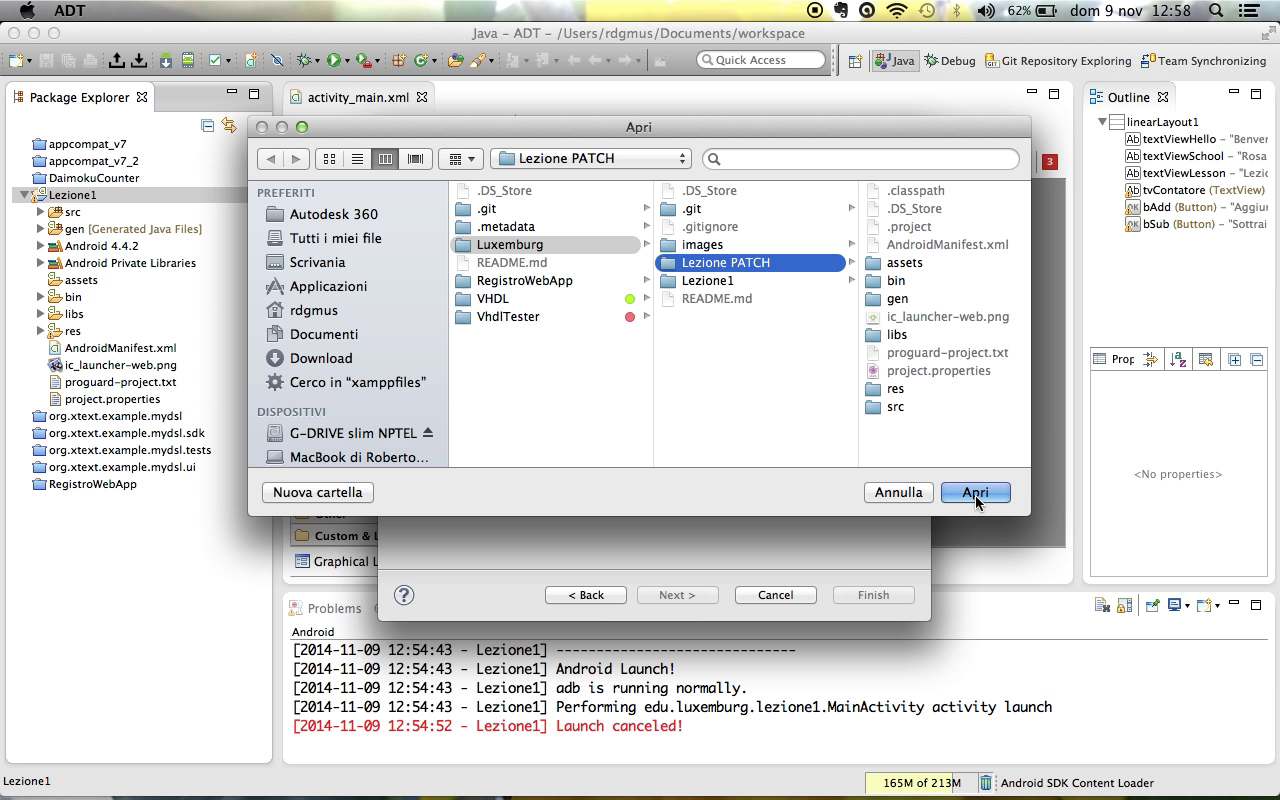1280x800 pixels.
Task: Collapse linearLayout1 in Outline
Action: click(1102, 122)
